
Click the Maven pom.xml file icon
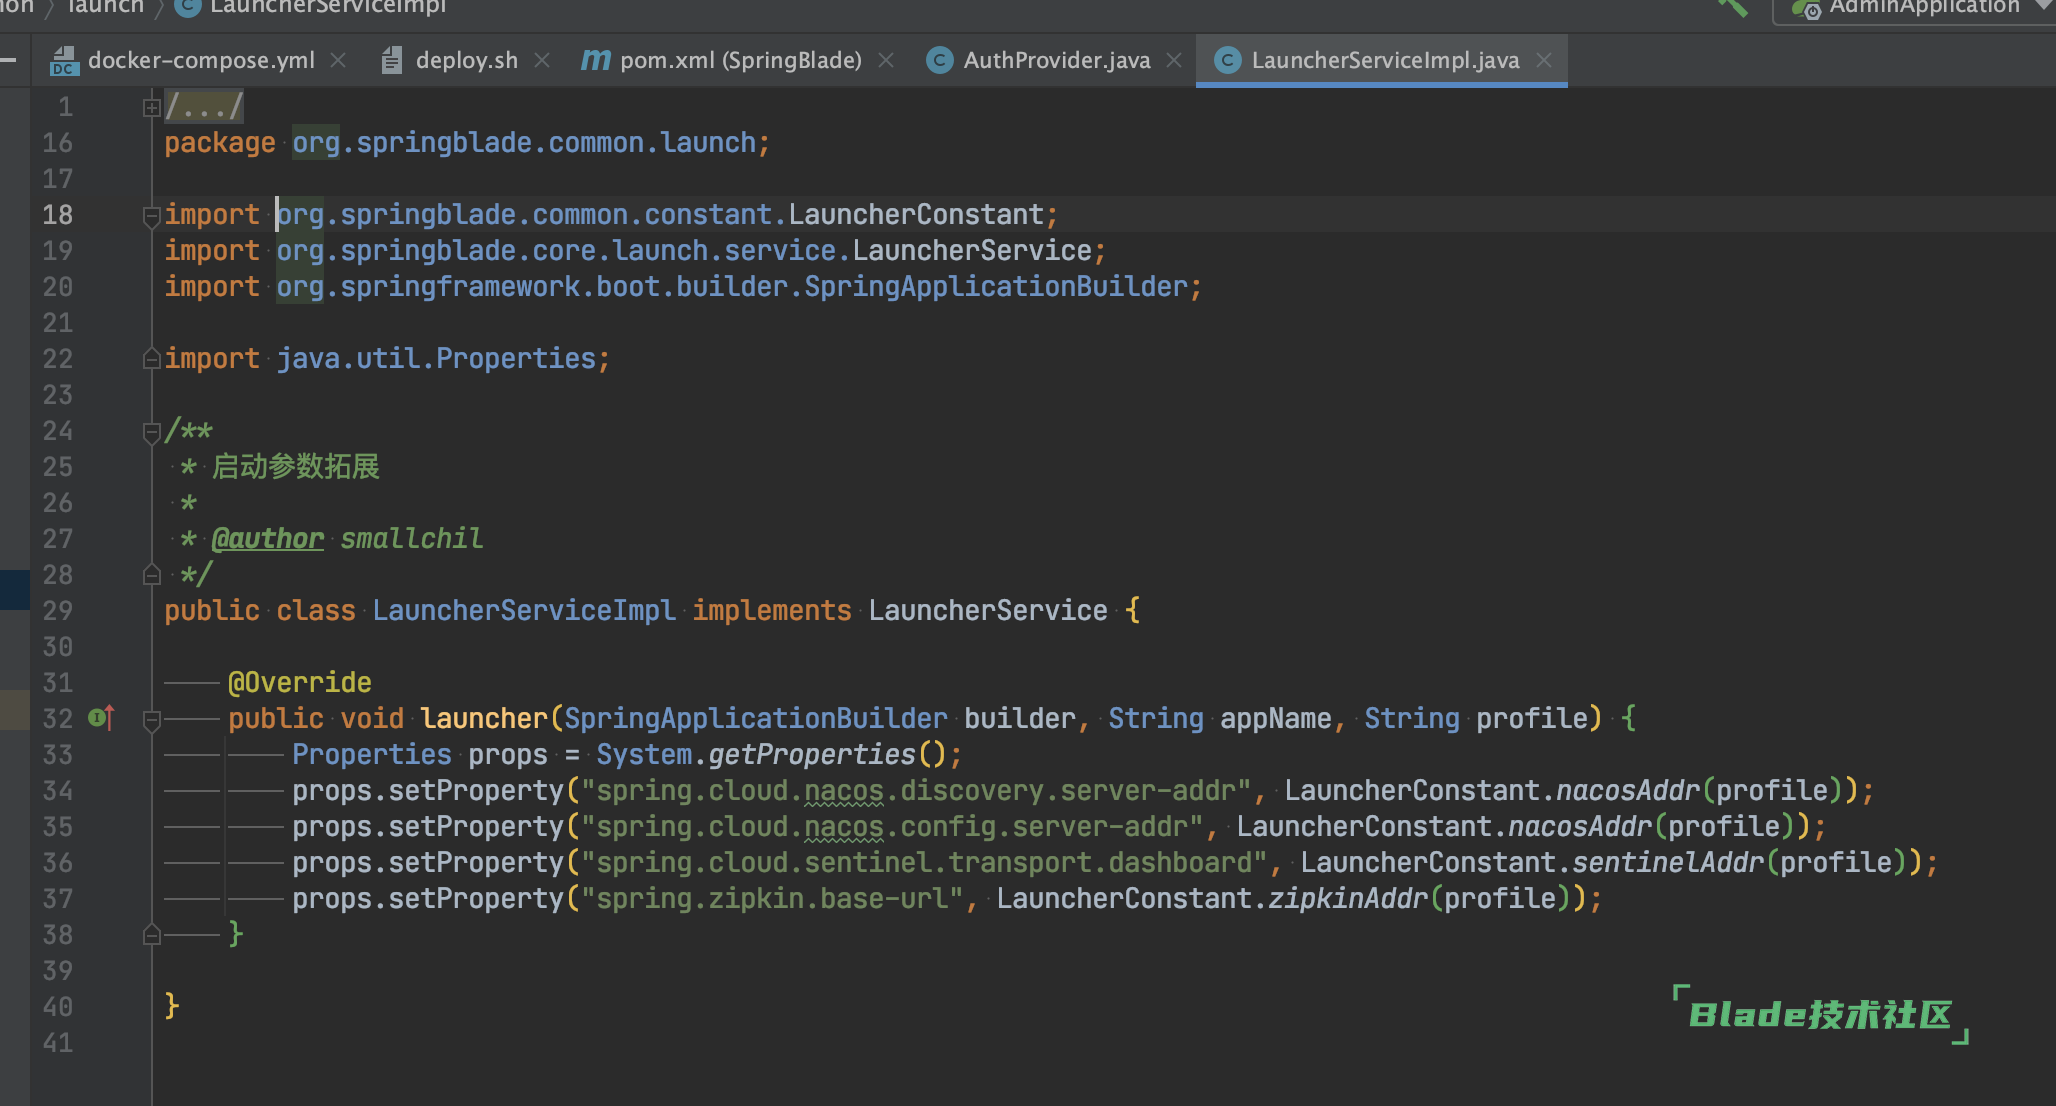click(x=595, y=60)
